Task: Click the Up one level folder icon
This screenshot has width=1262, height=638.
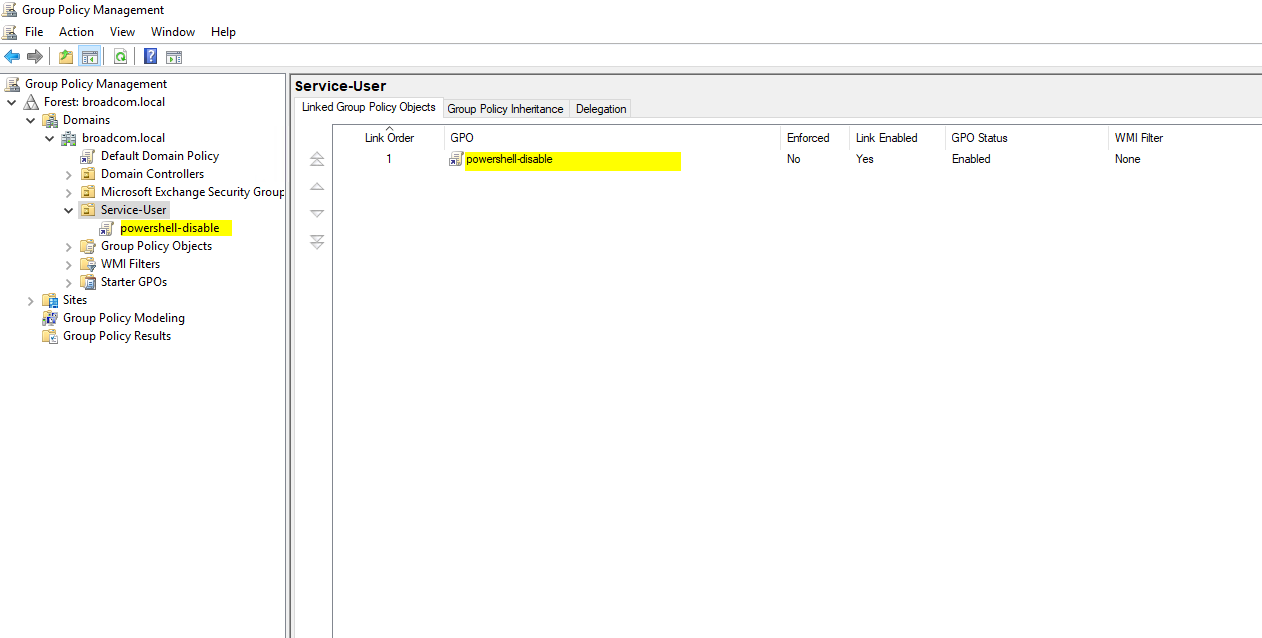Action: pos(66,57)
